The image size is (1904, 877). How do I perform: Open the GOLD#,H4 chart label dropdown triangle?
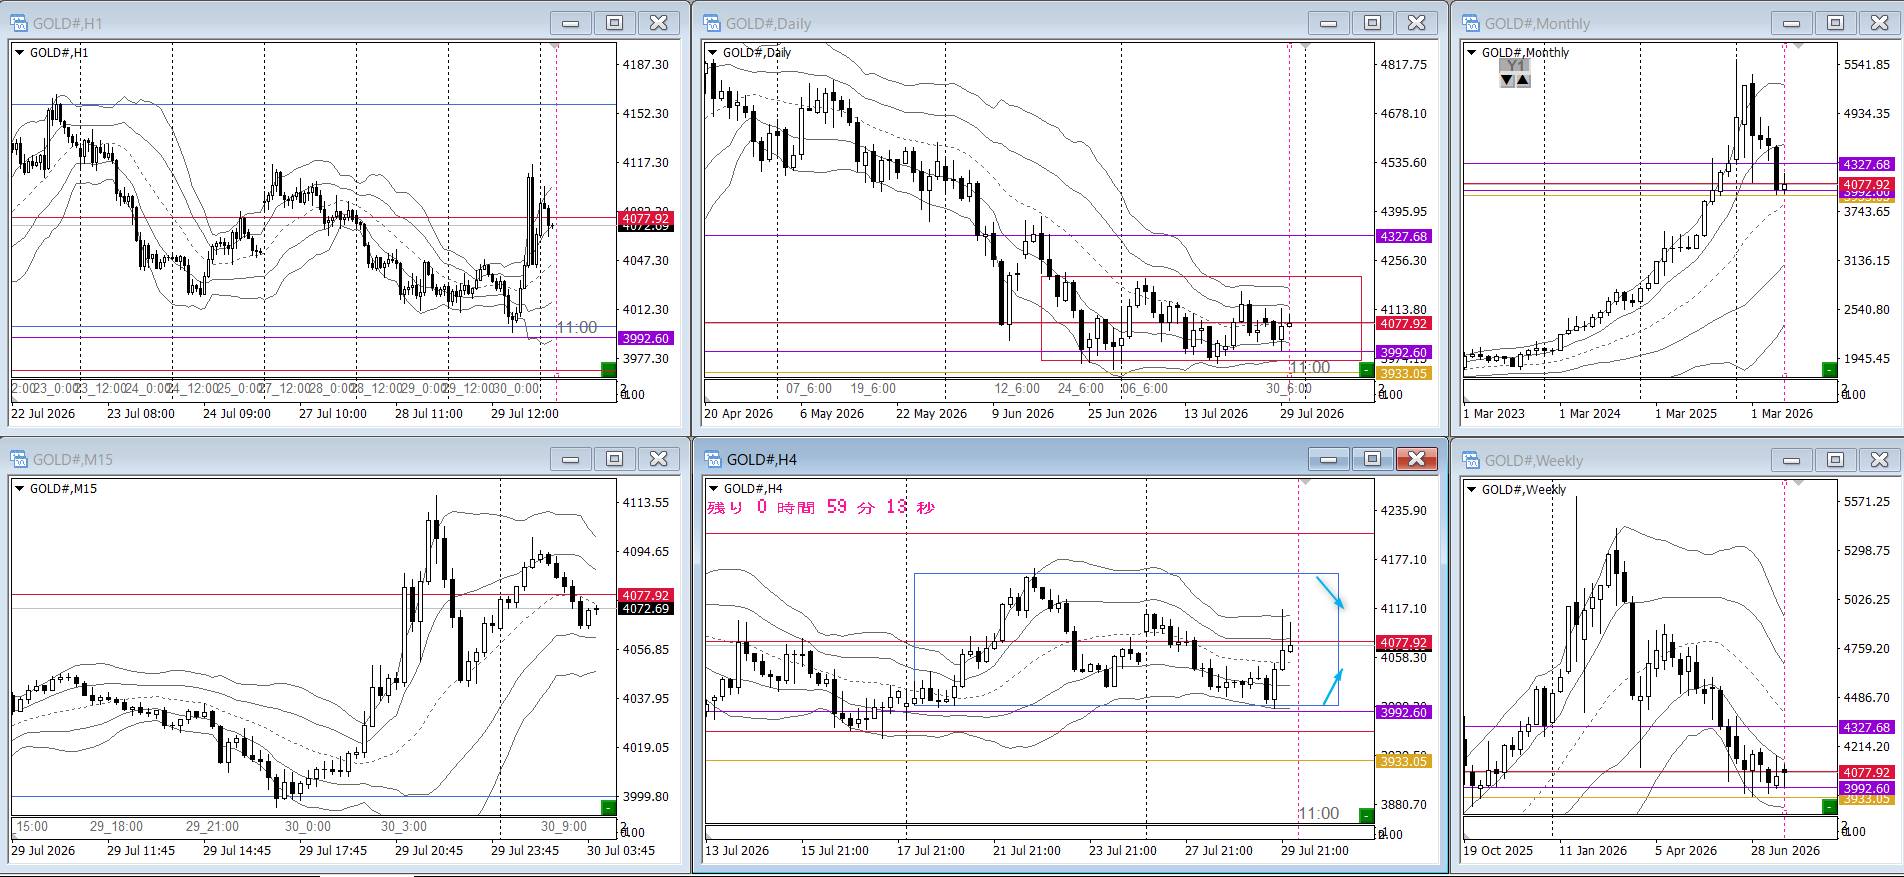pos(712,489)
